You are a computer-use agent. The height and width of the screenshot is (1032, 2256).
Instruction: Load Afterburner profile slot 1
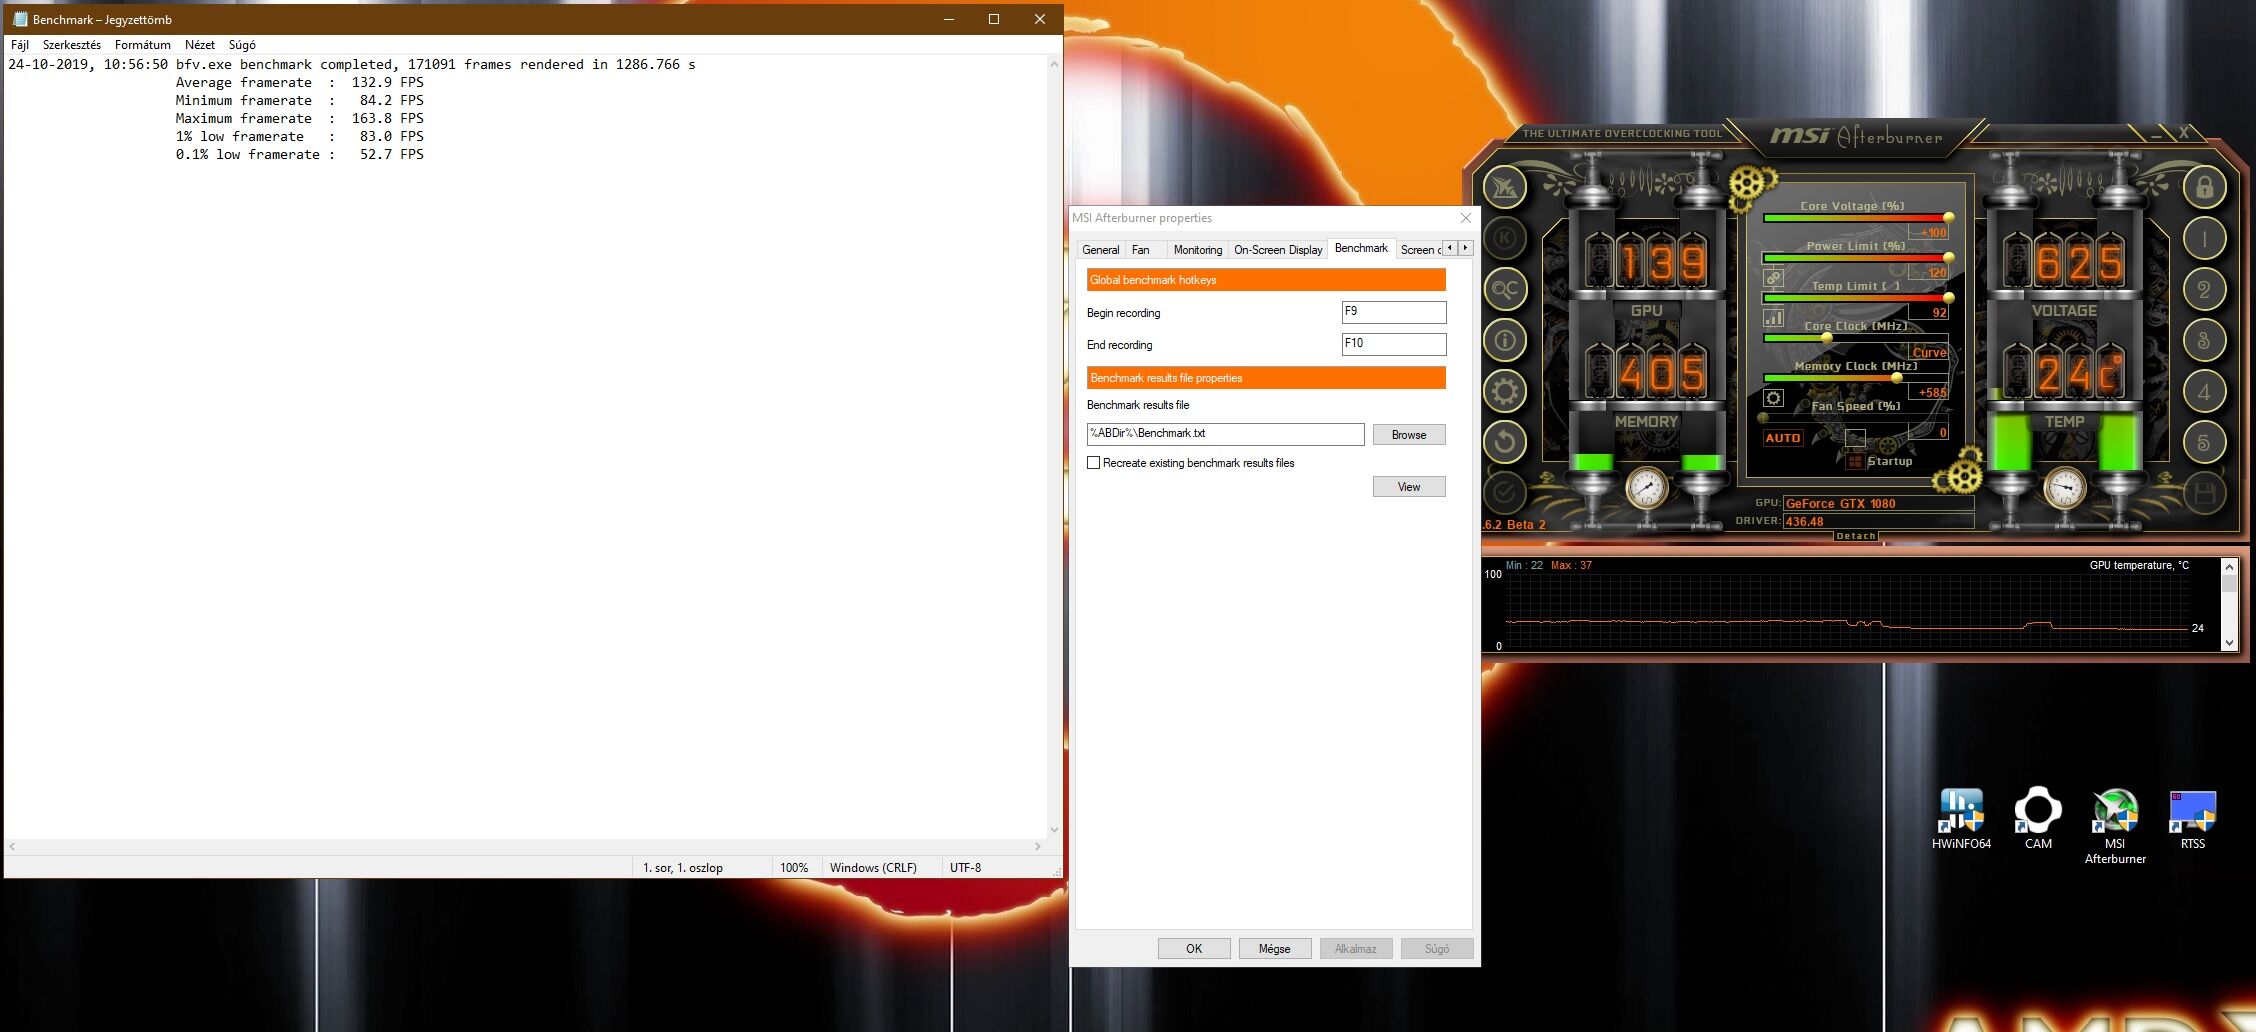[x=2204, y=238]
